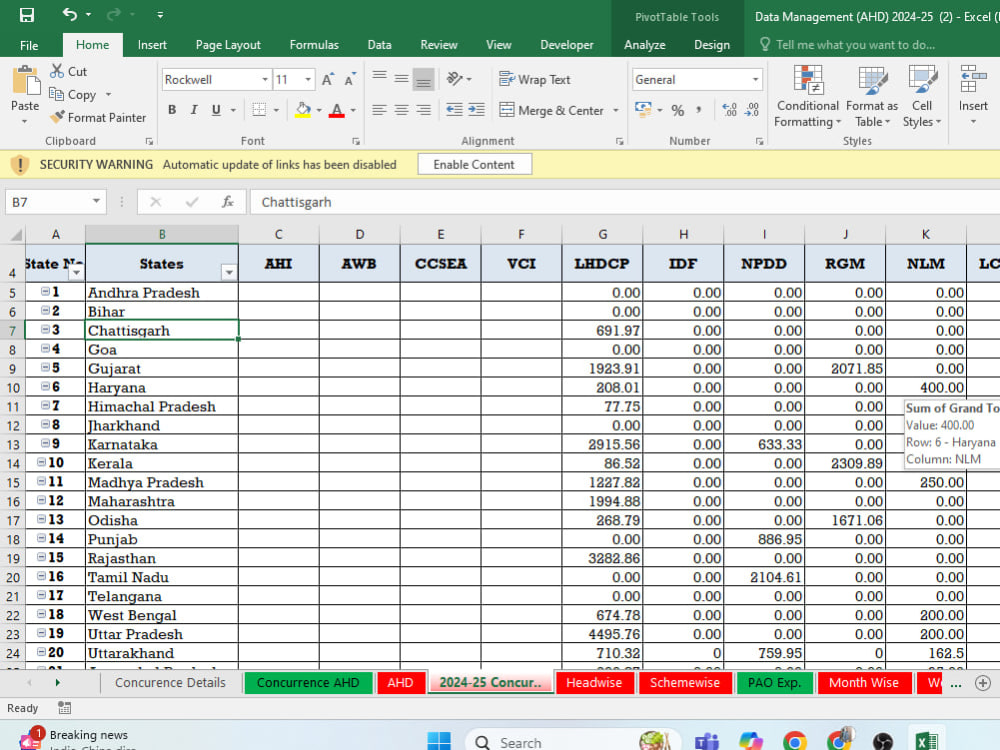
Task: Click Enable Content button
Action: pyautogui.click(x=474, y=165)
